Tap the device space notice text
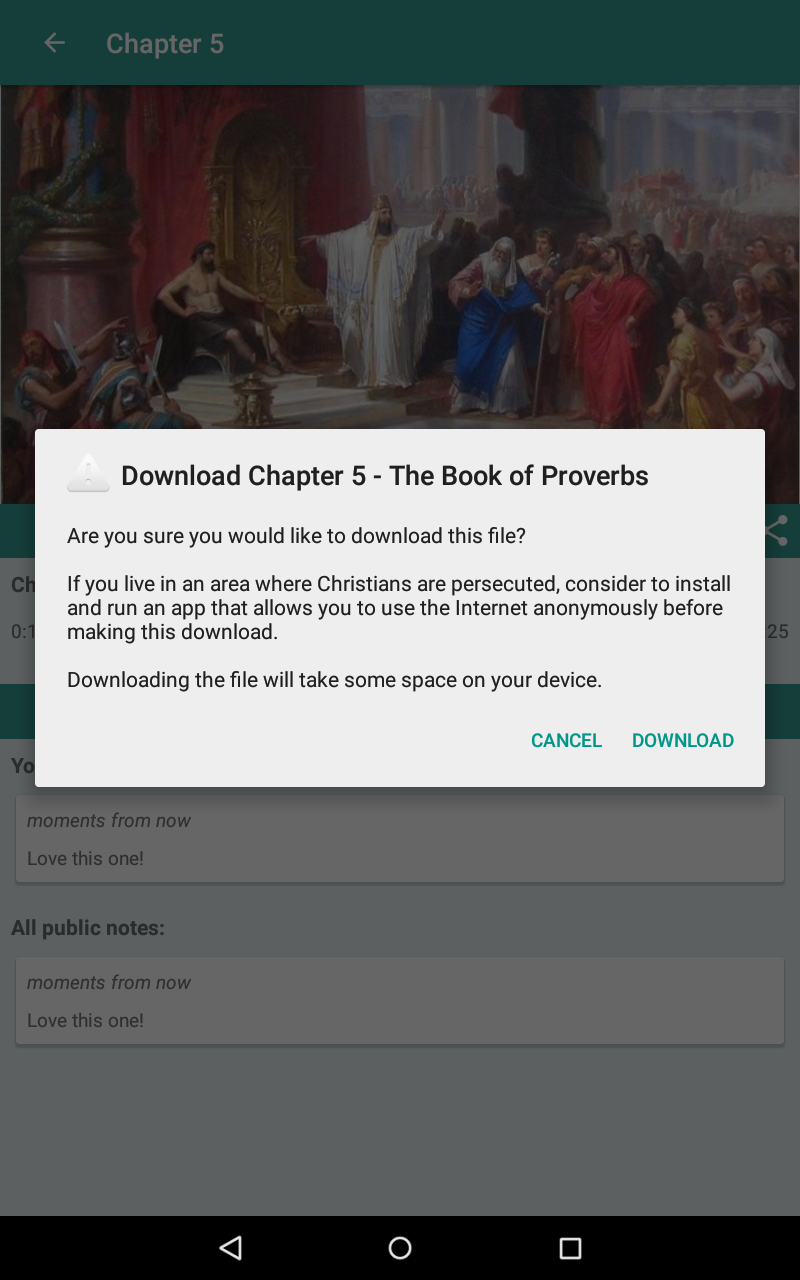 pyautogui.click(x=334, y=680)
